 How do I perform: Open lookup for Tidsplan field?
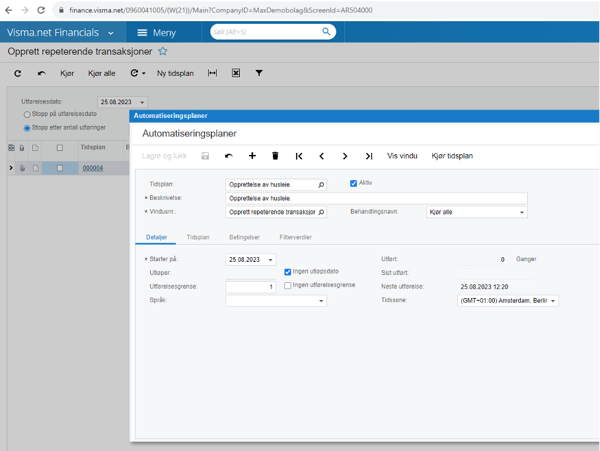[x=321, y=185]
